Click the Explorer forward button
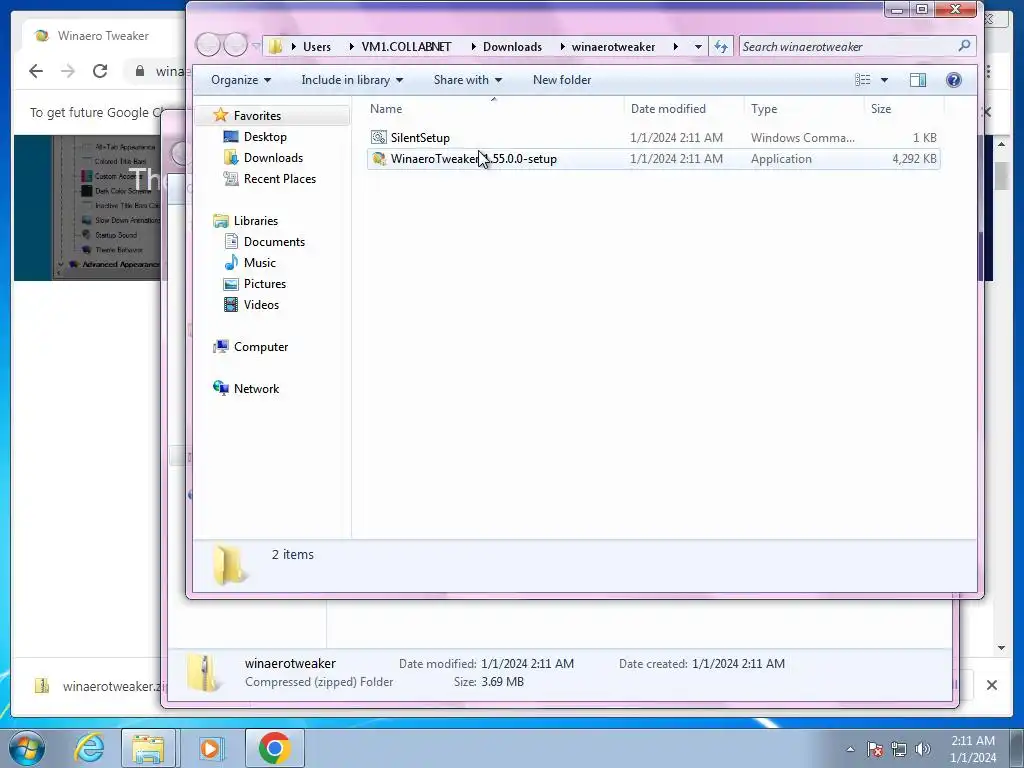Image resolution: width=1024 pixels, height=768 pixels. pos(235,45)
